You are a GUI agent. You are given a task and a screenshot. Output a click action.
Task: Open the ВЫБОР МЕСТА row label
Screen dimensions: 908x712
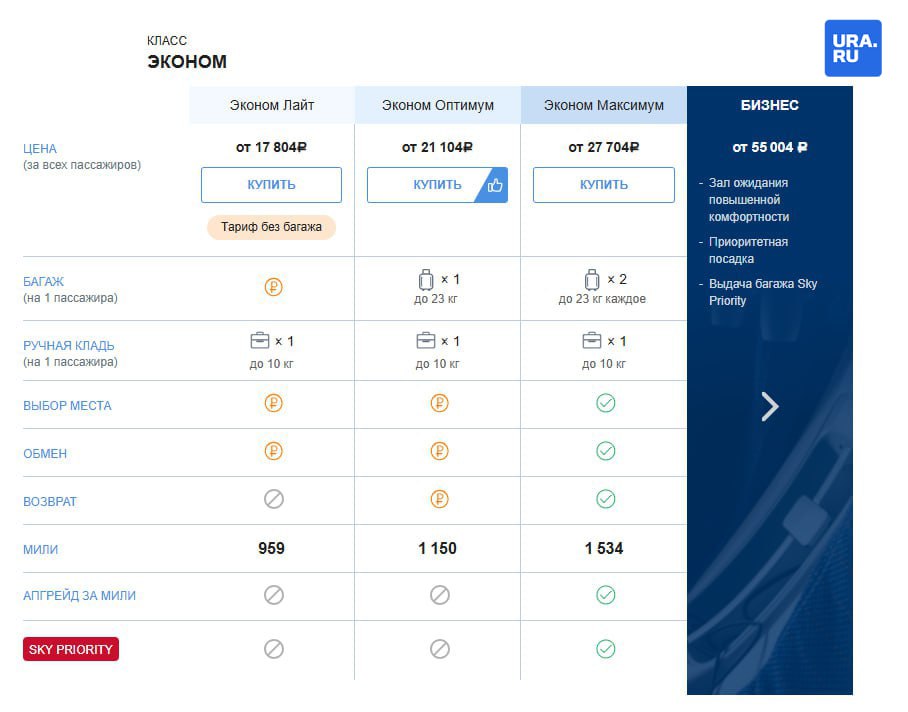click(x=67, y=406)
